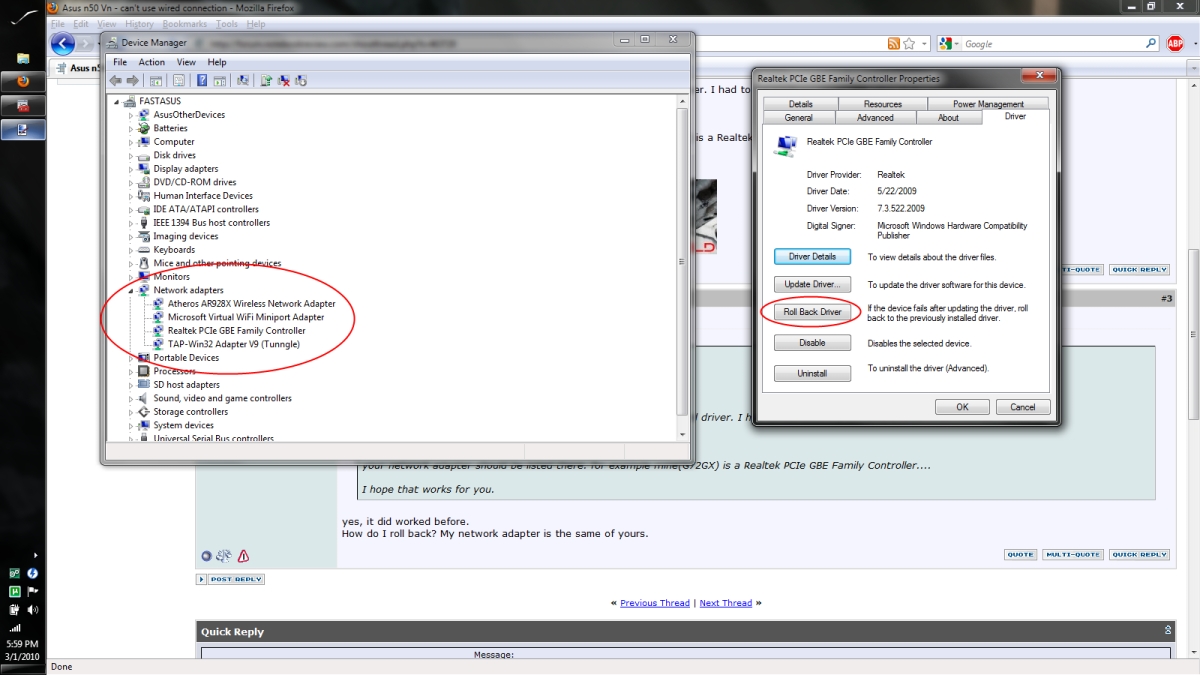This screenshot has height=675, width=1200.
Task: Click the Next Thread link
Action: (x=726, y=603)
